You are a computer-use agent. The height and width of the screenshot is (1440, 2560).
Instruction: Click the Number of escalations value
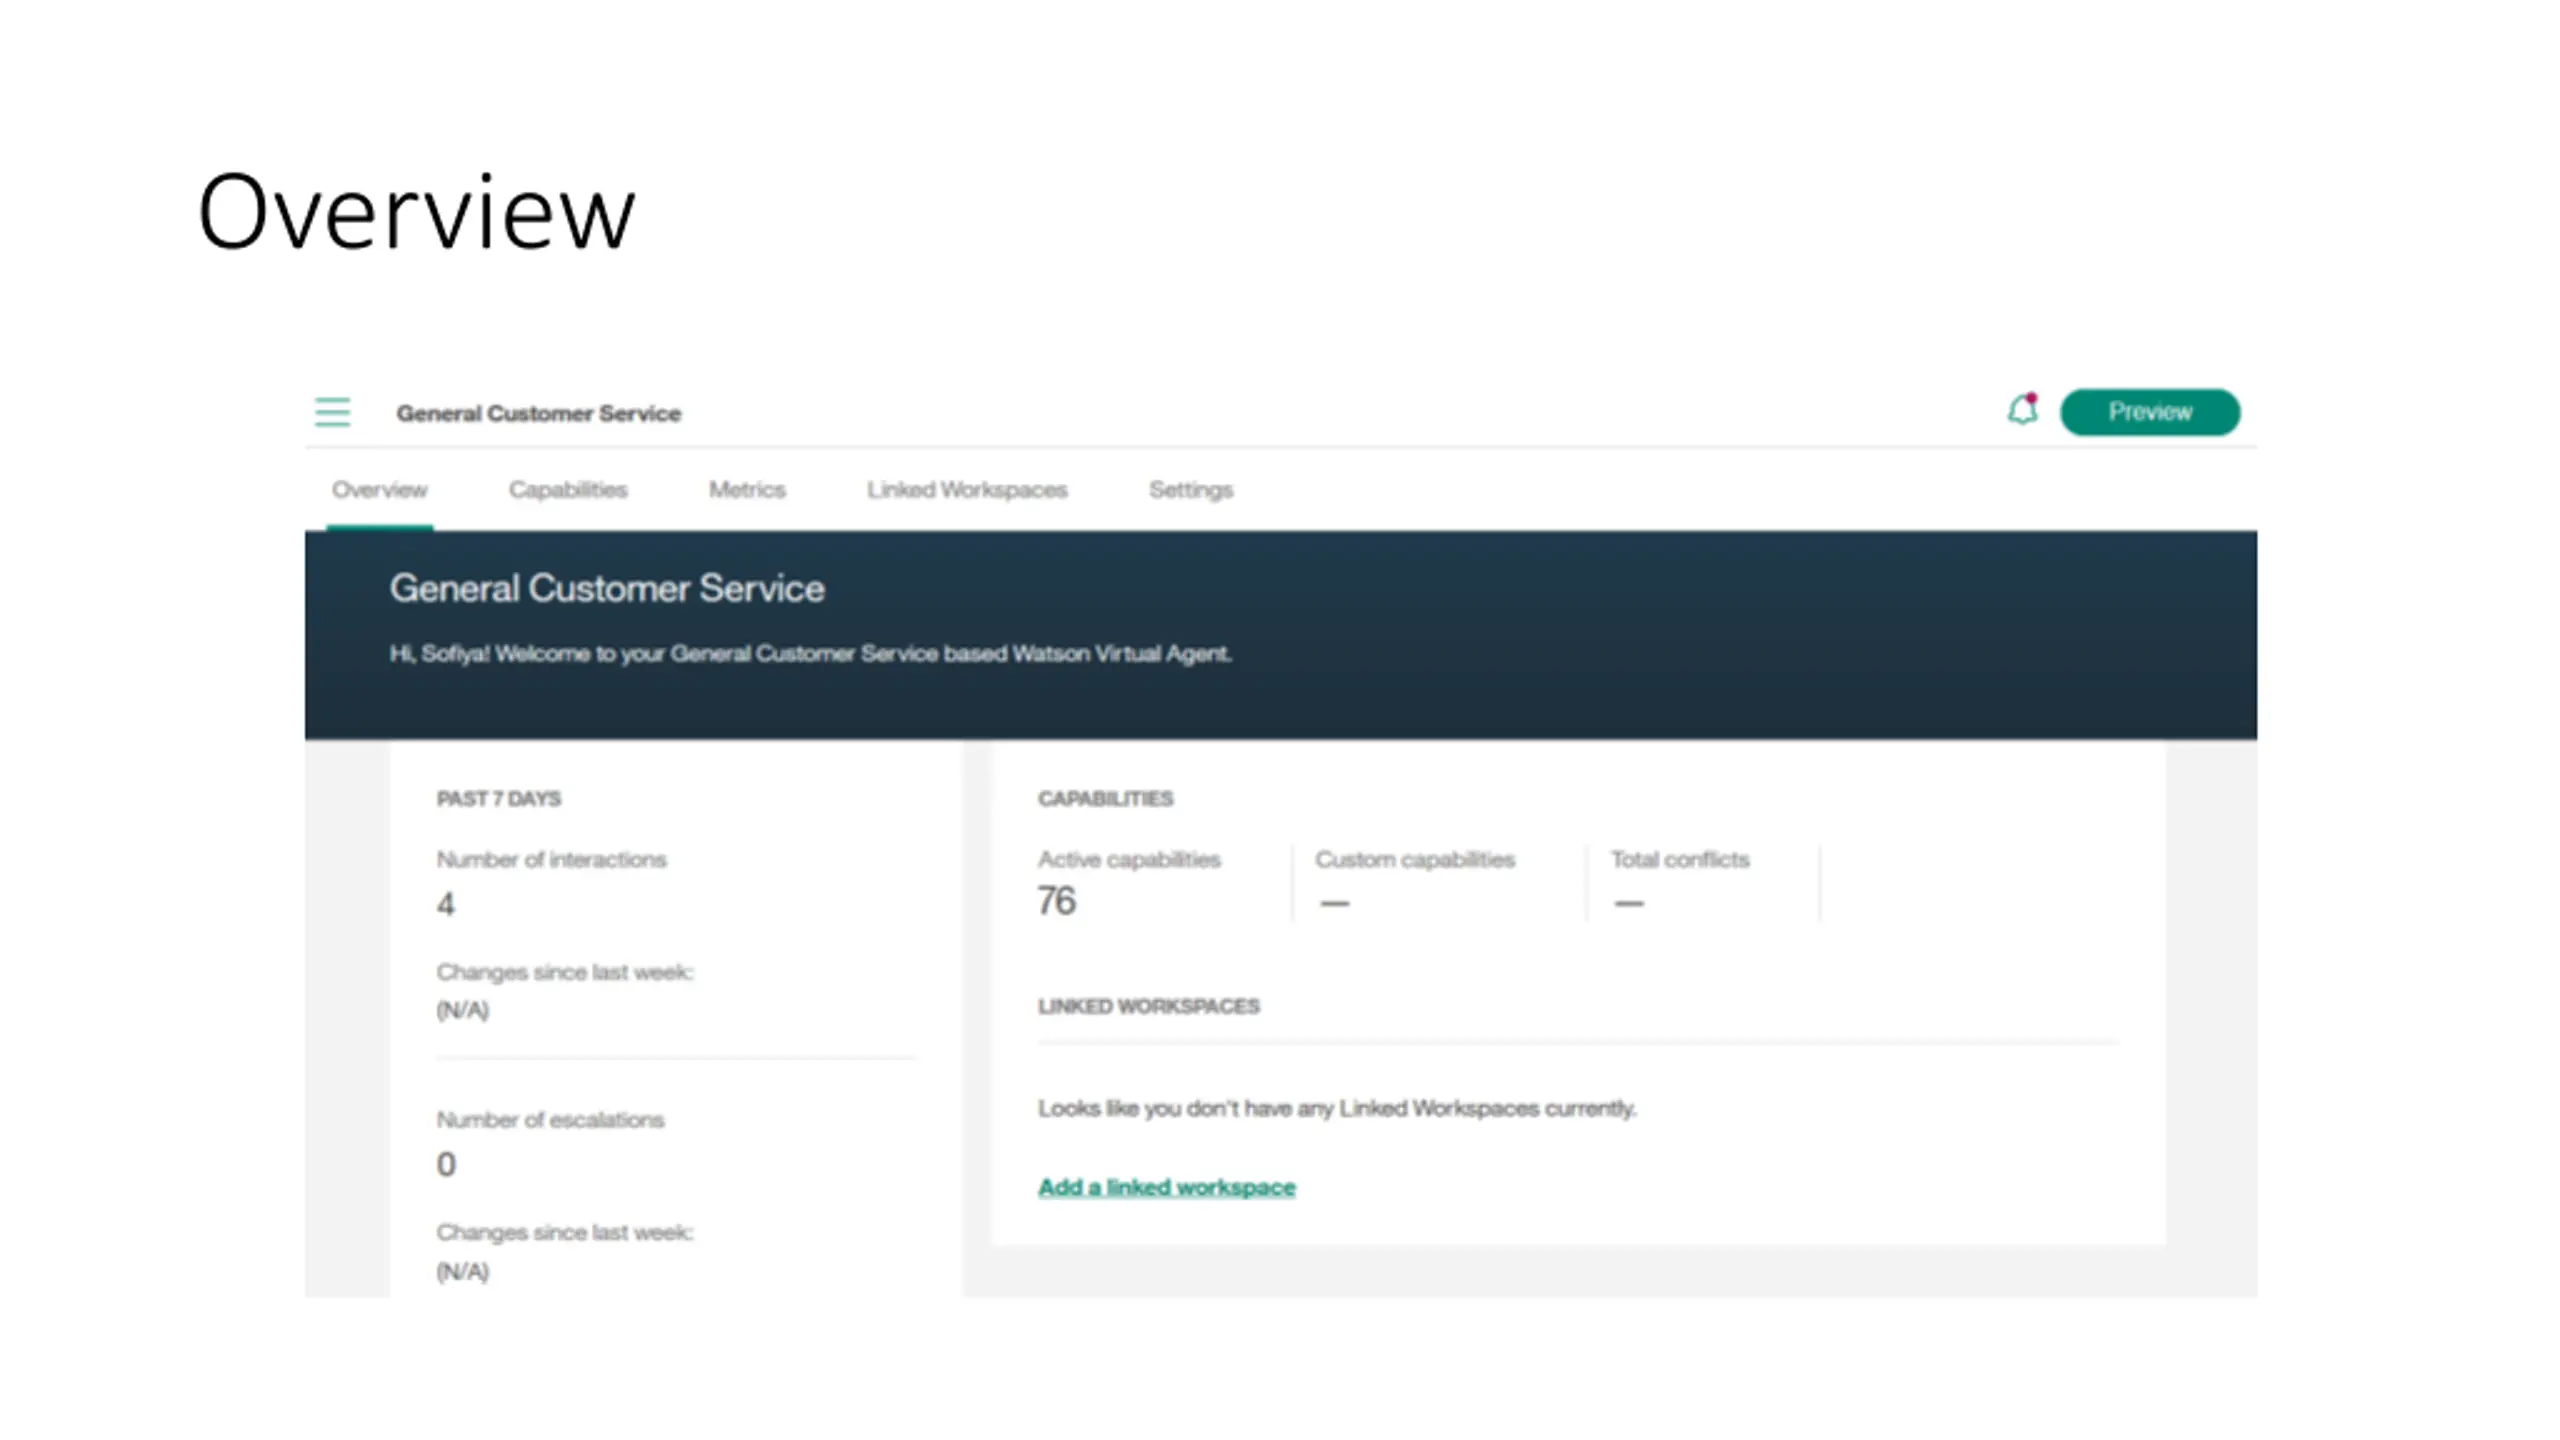[x=446, y=1164]
